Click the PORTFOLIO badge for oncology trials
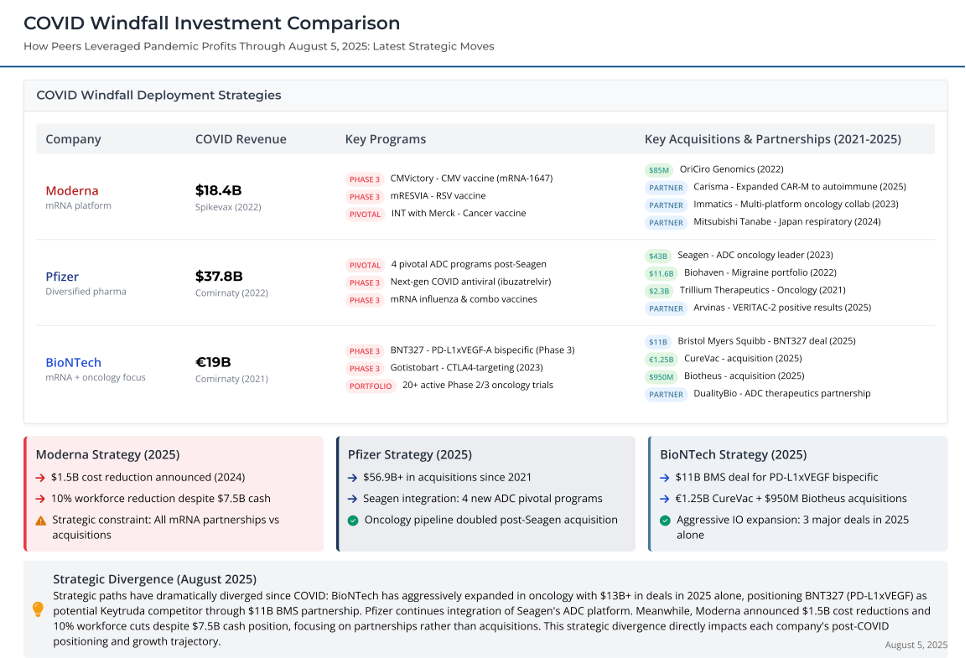The width and height of the screenshot is (966, 658). 371,386
